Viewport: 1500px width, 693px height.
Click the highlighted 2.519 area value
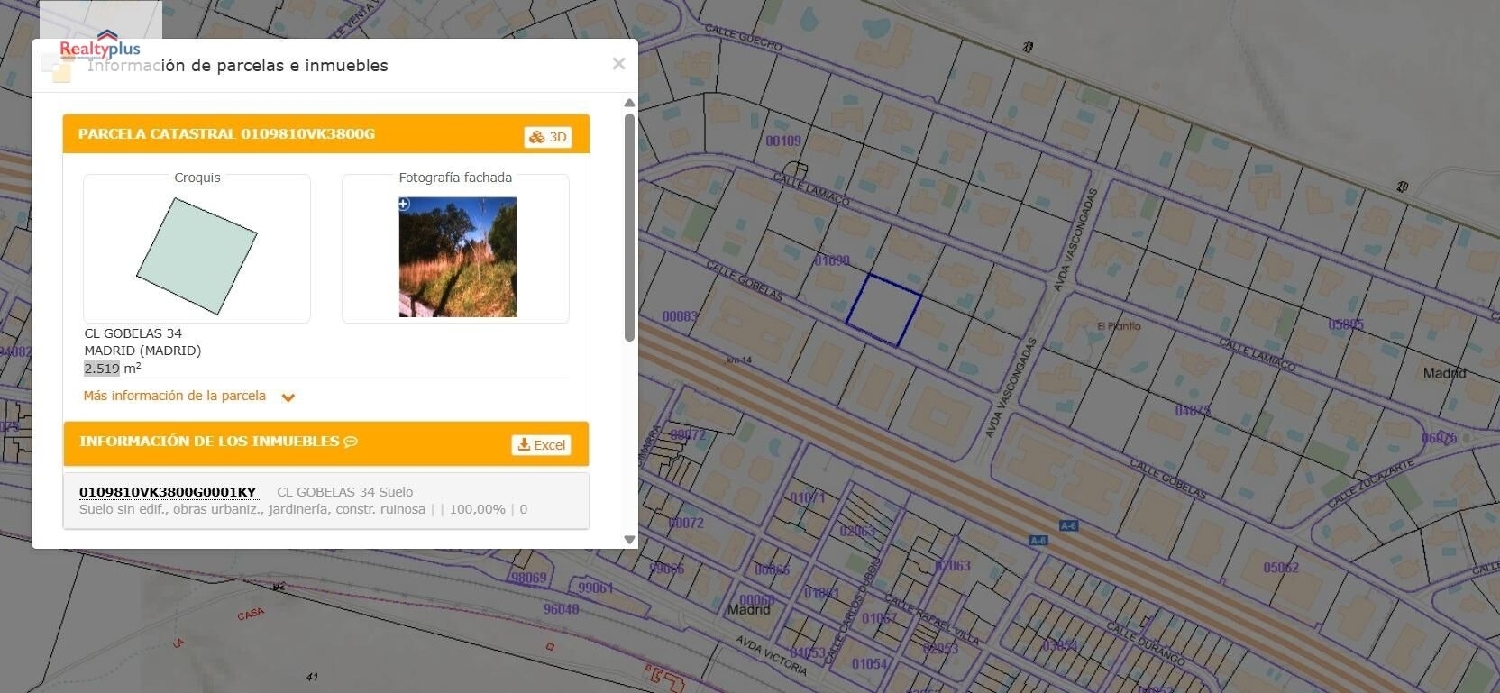(102, 368)
